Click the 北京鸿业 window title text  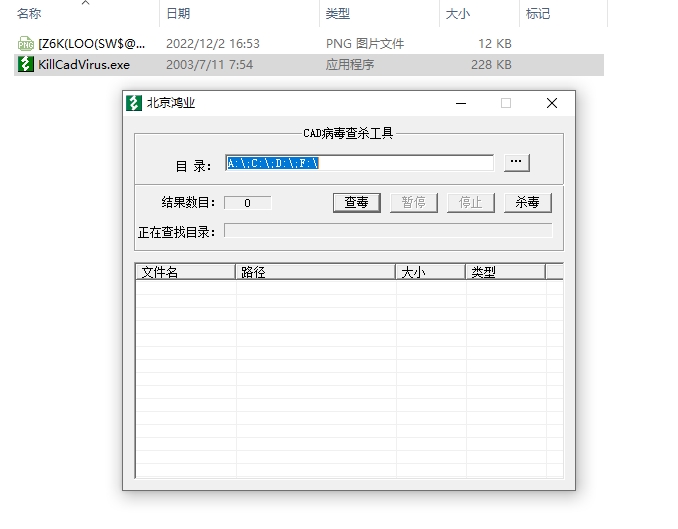171,103
